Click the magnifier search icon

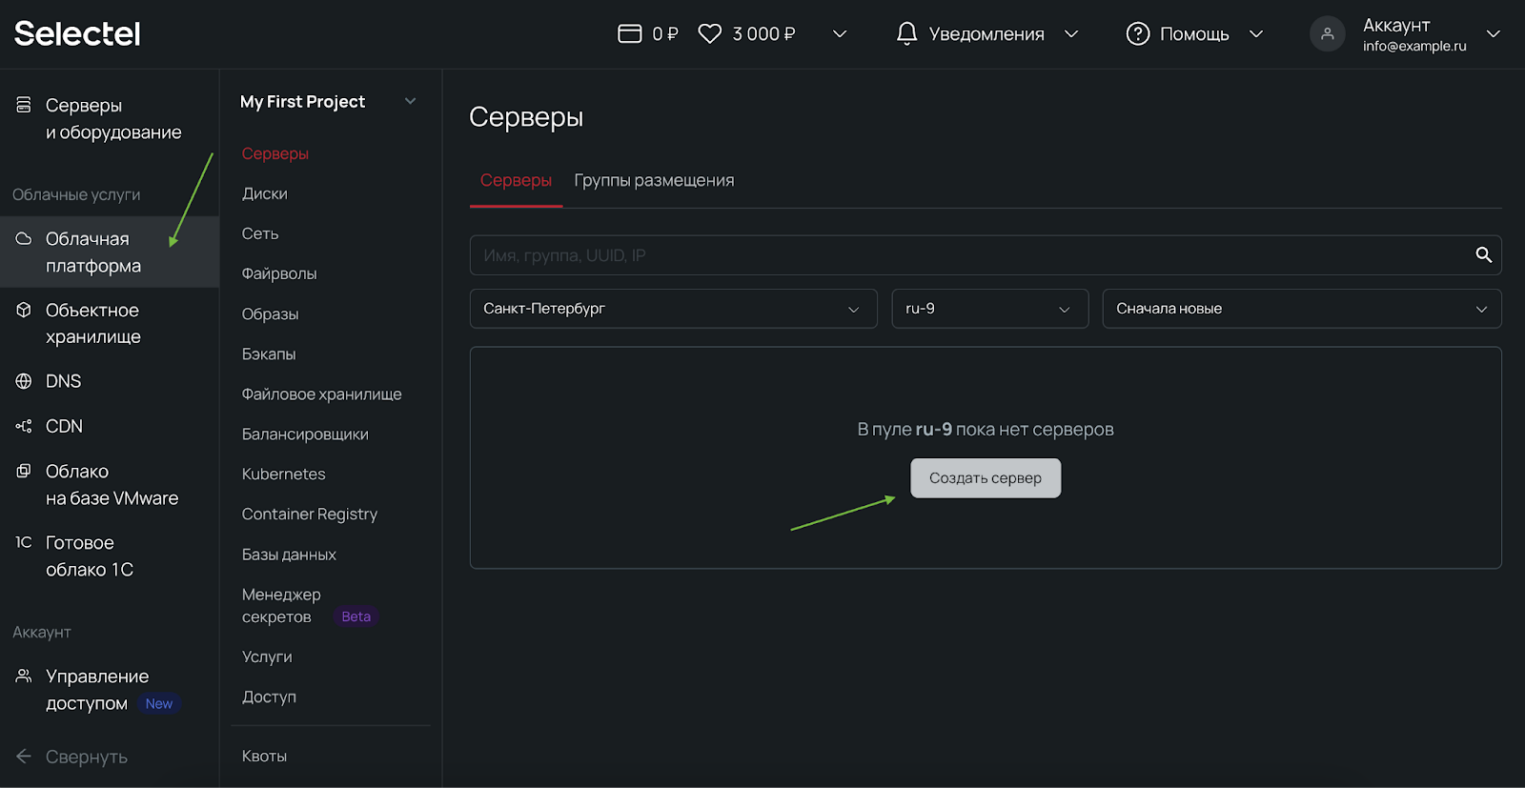click(1483, 255)
